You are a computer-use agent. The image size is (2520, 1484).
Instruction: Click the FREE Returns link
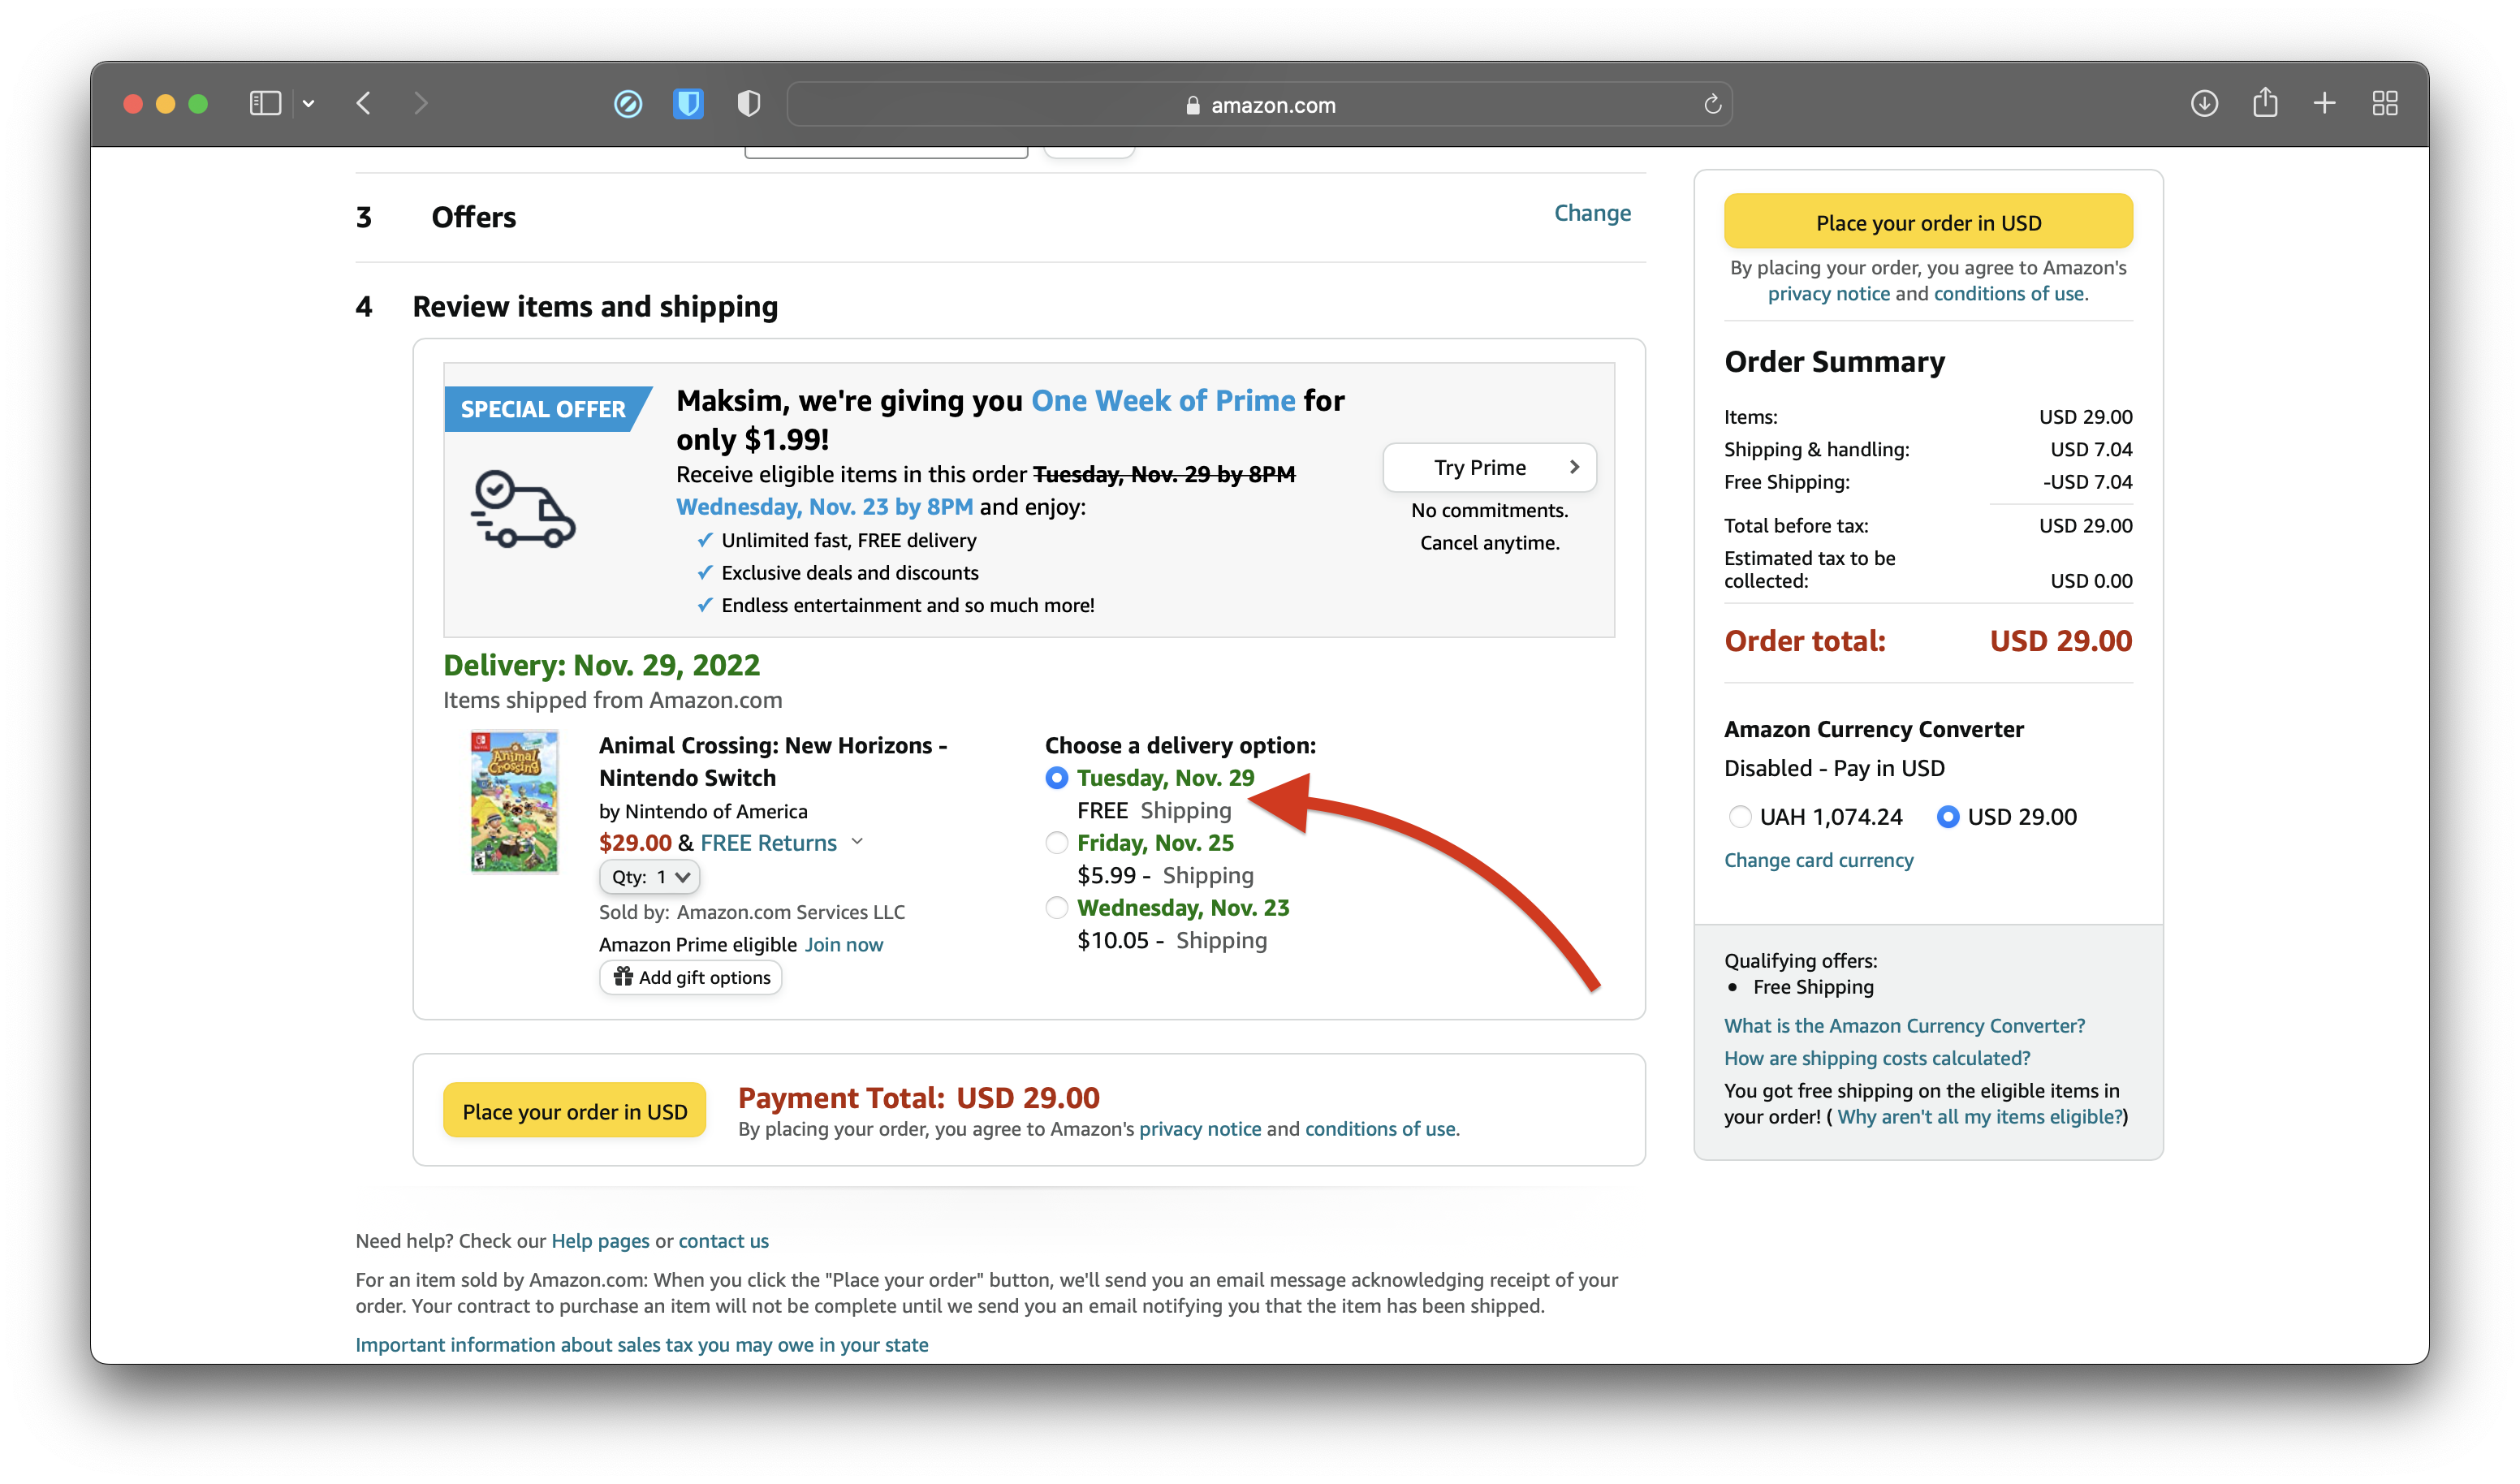pos(768,843)
